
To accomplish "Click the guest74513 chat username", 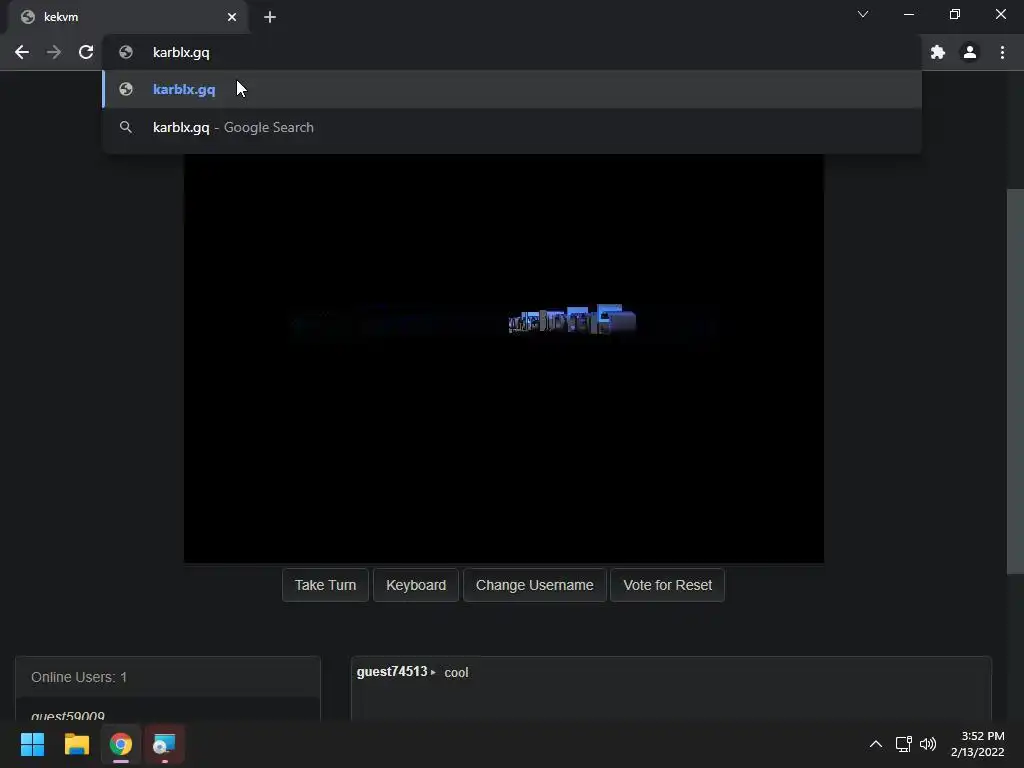I will tap(392, 672).
